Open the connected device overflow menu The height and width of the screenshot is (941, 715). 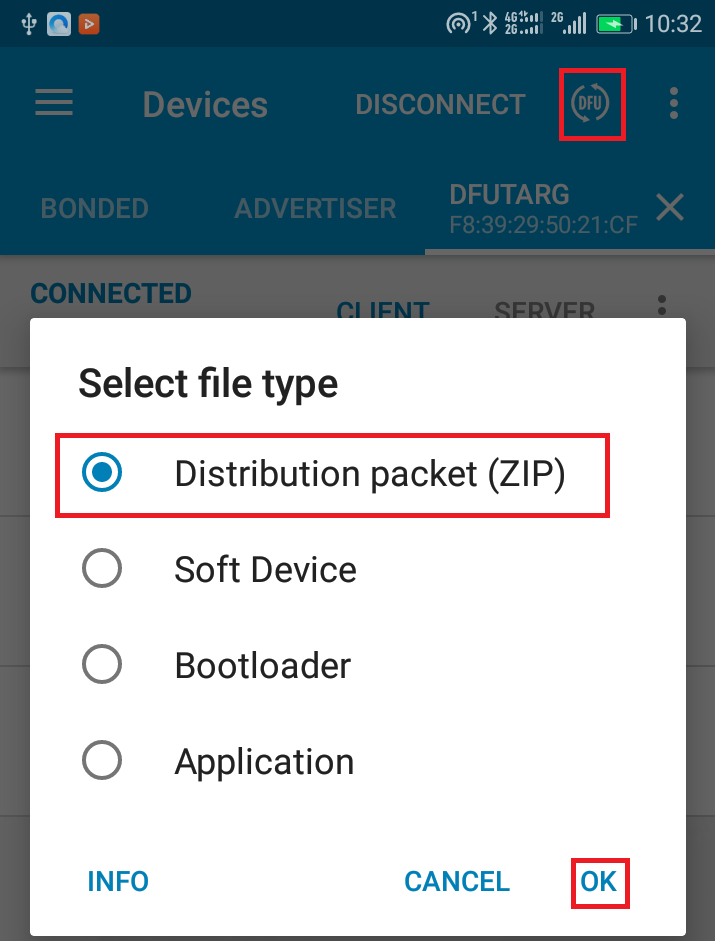tap(660, 305)
